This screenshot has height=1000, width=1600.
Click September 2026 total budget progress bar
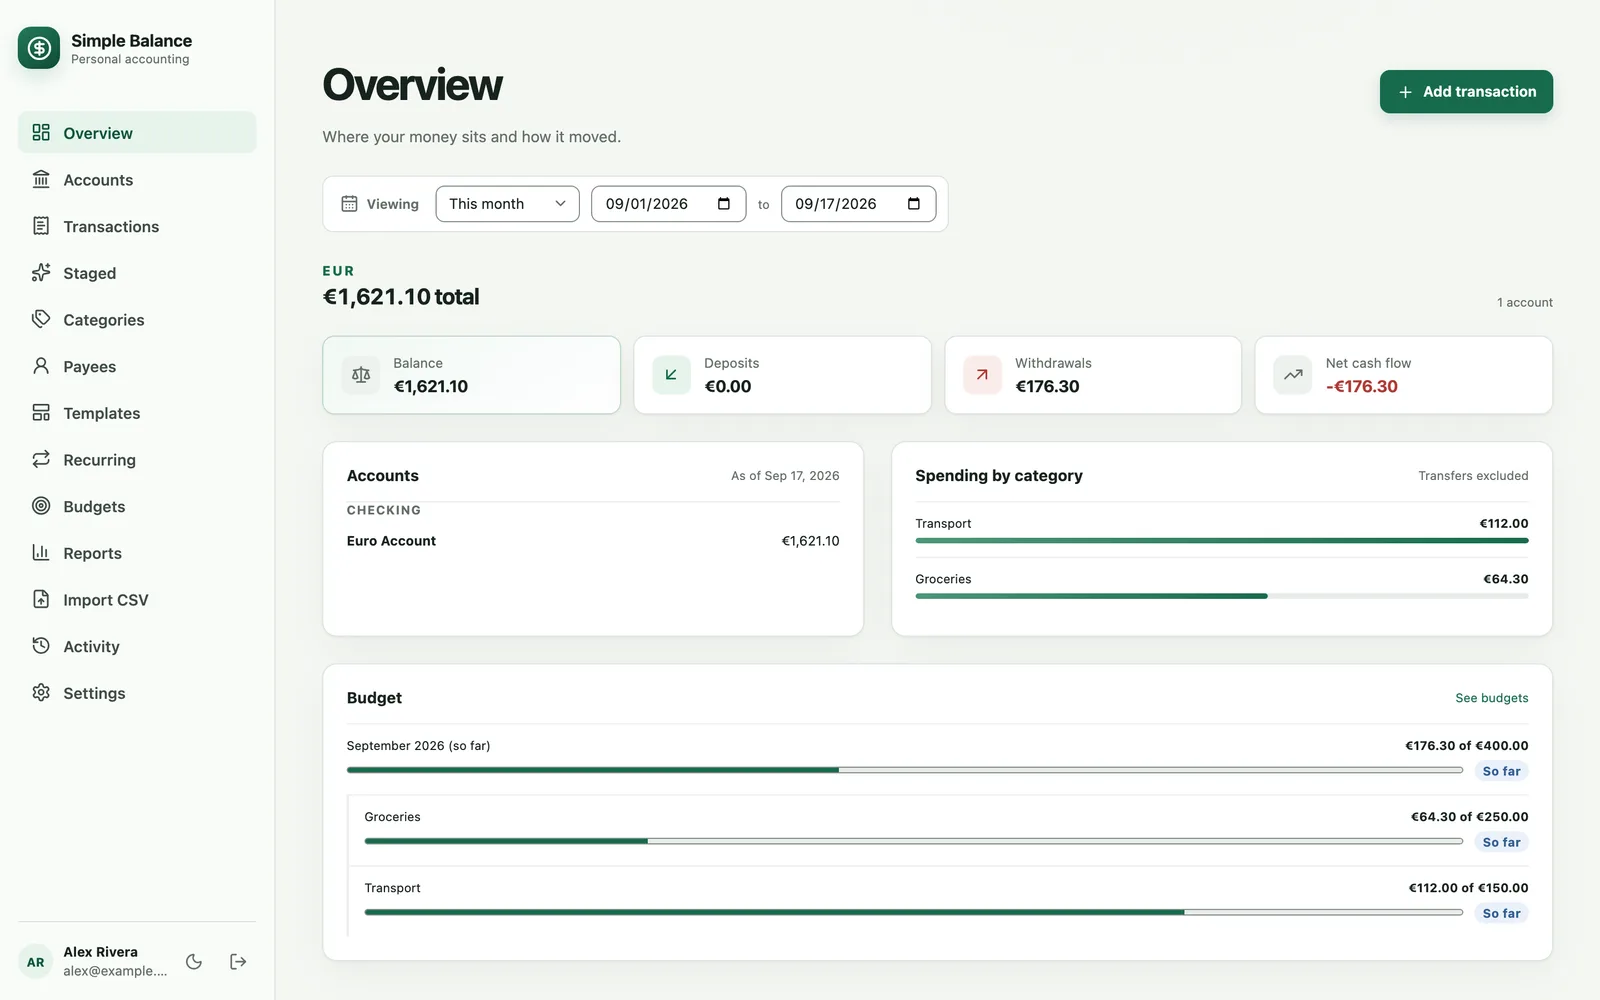coord(904,770)
